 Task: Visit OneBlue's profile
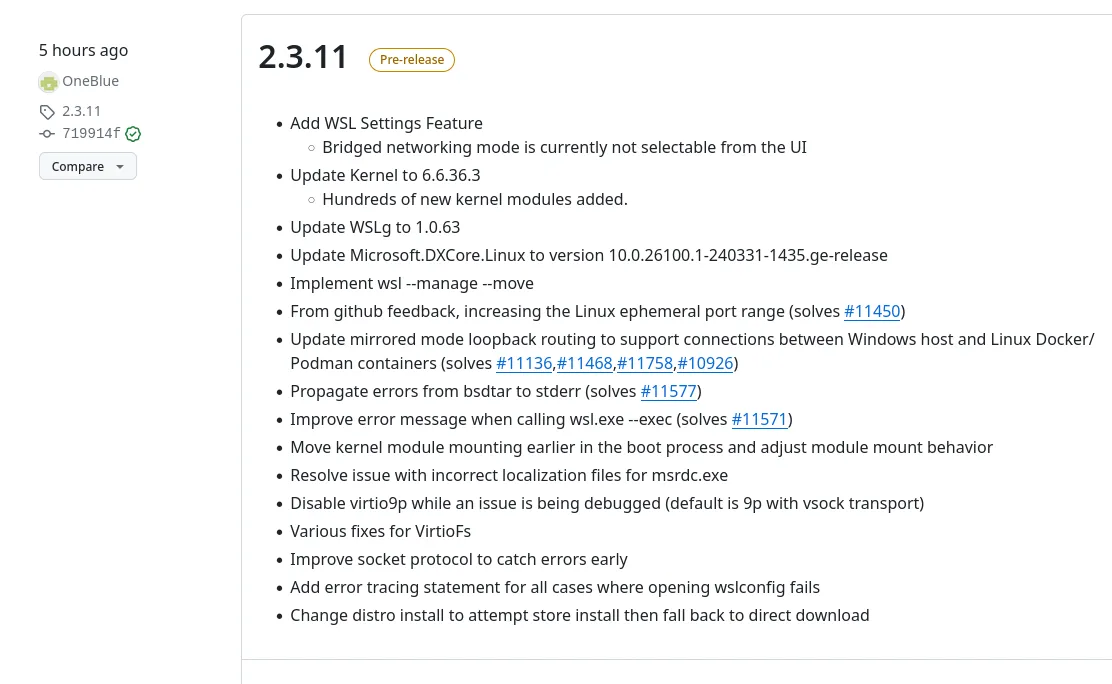(90, 80)
